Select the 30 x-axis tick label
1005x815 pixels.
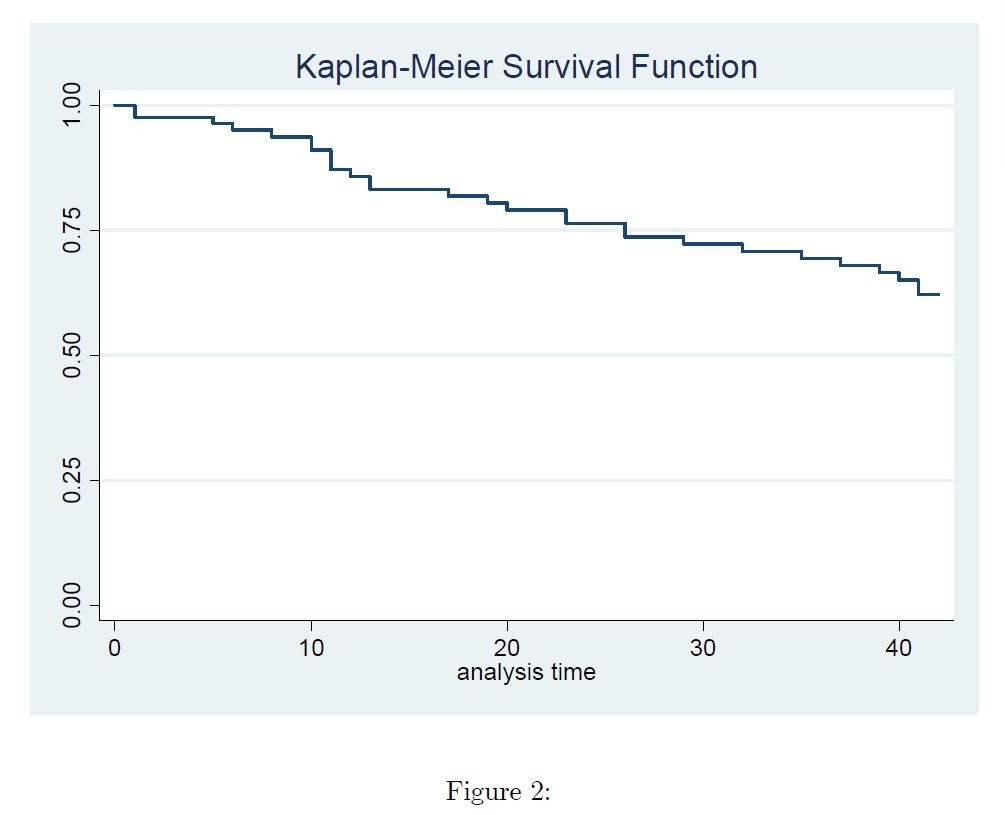point(703,646)
